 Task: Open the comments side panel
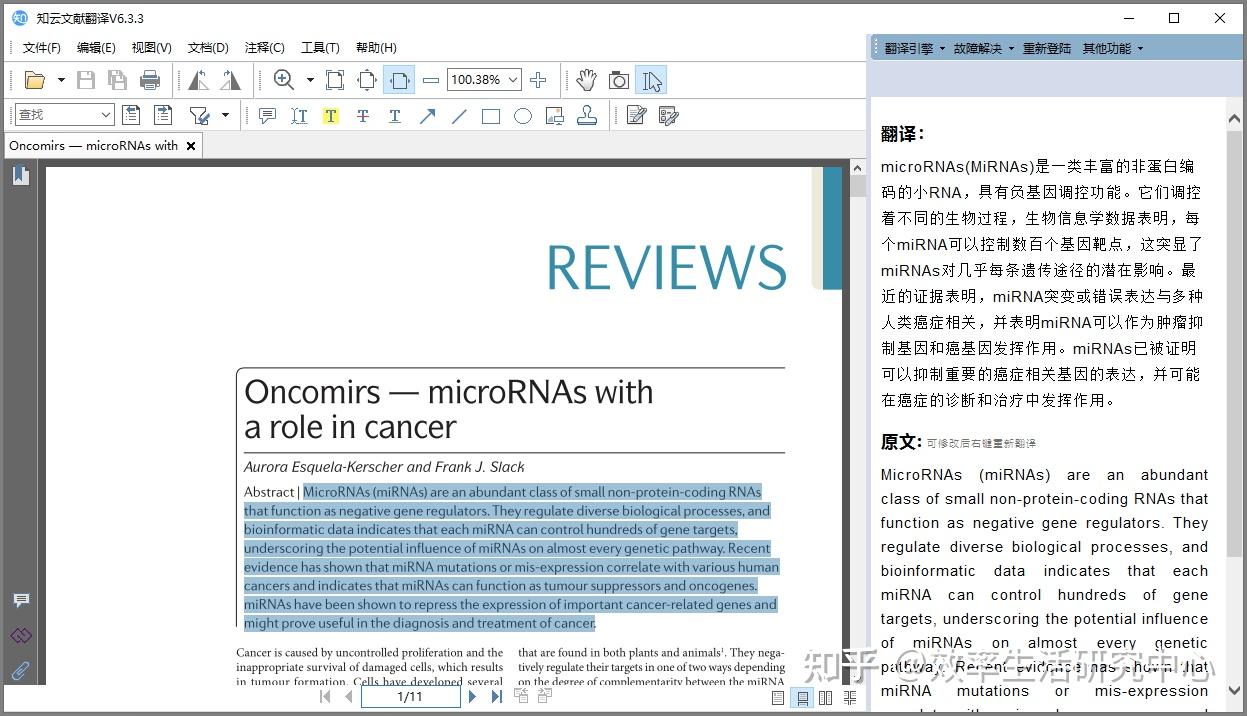(x=21, y=600)
